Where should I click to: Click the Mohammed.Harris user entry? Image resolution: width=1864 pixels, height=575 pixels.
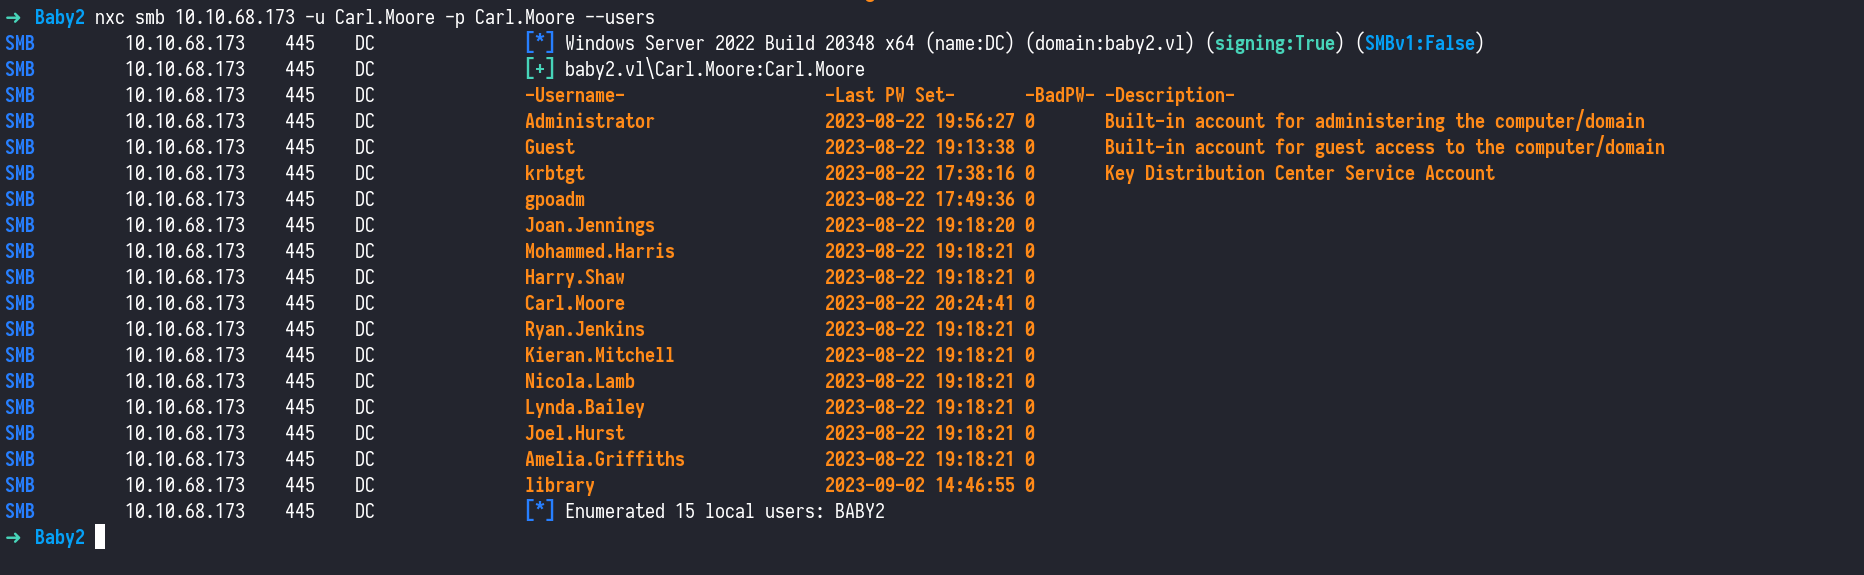[x=599, y=251]
